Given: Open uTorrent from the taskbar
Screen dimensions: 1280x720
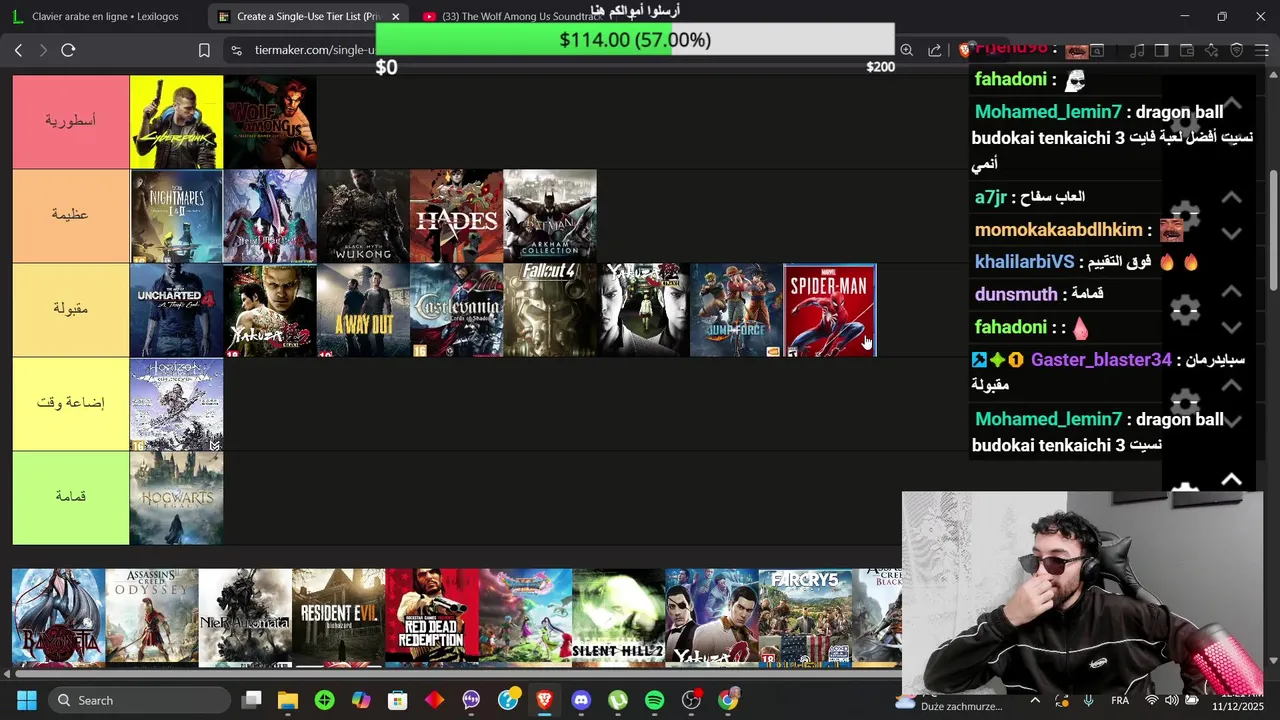Looking at the screenshot, I should 618,700.
